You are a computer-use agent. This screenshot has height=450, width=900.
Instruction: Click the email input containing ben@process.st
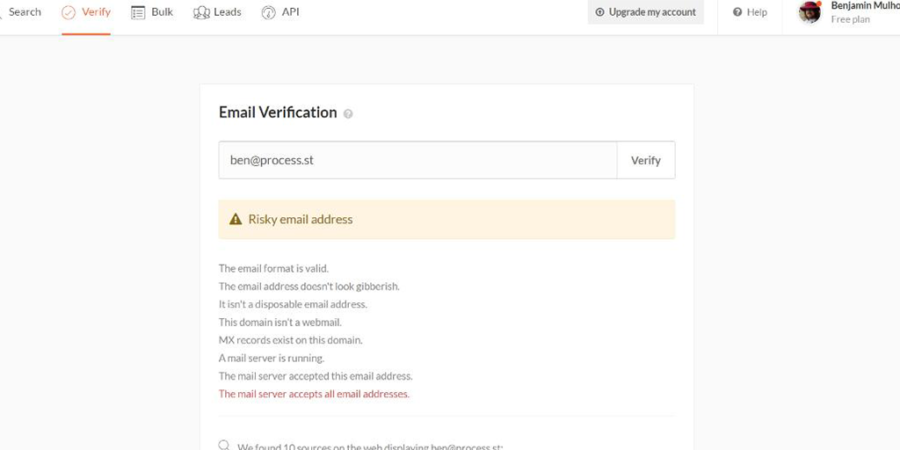click(x=418, y=160)
